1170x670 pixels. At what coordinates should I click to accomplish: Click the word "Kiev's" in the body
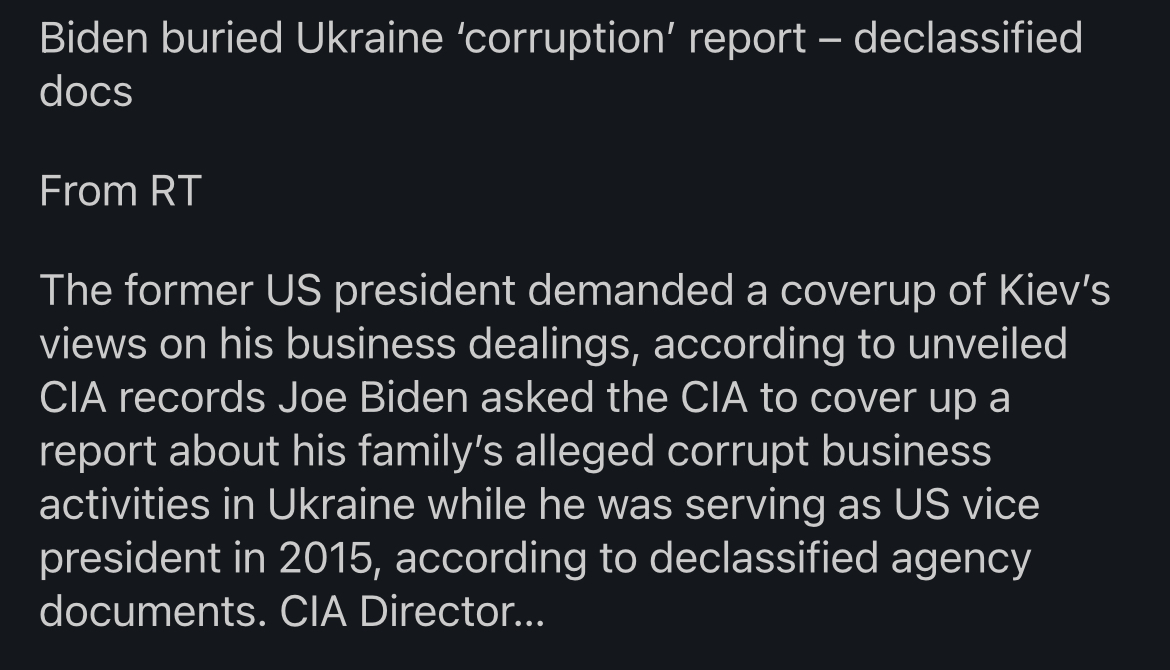pos(1055,291)
